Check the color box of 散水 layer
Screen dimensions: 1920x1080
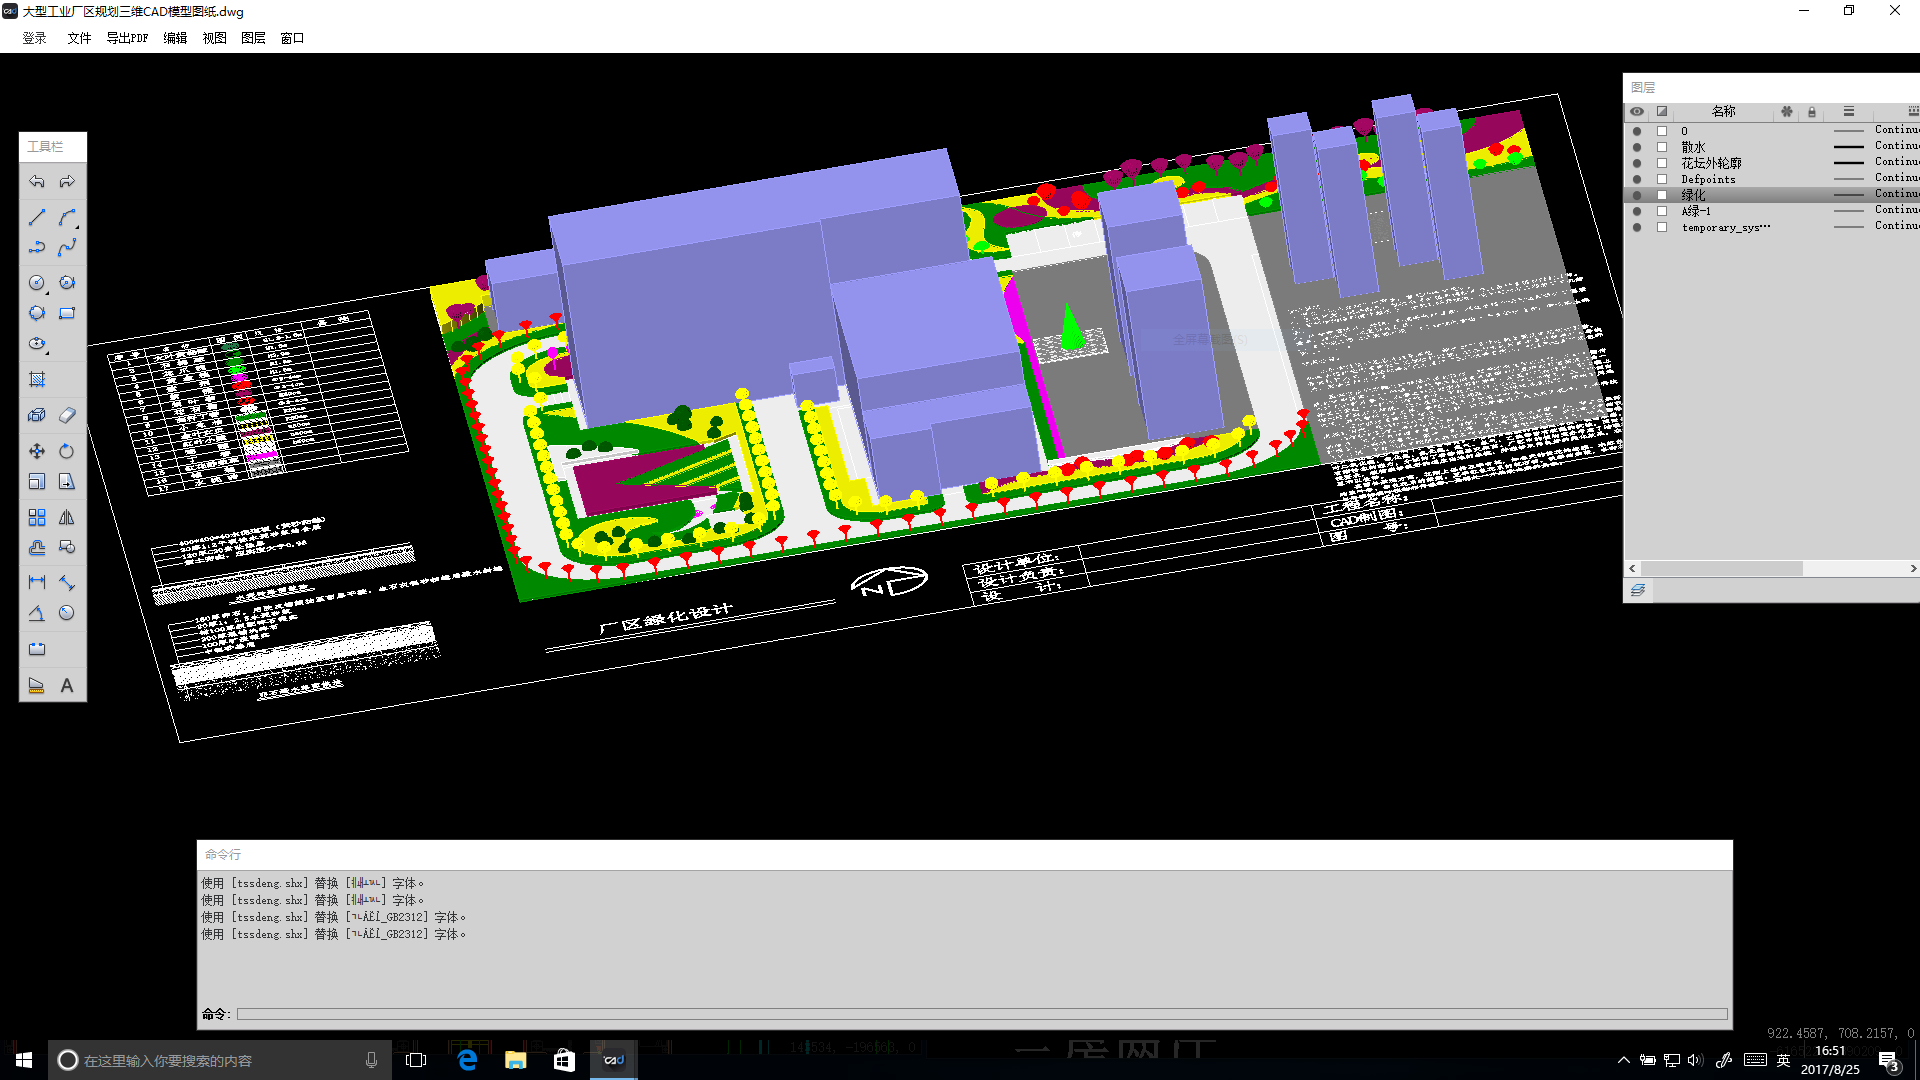1662,147
